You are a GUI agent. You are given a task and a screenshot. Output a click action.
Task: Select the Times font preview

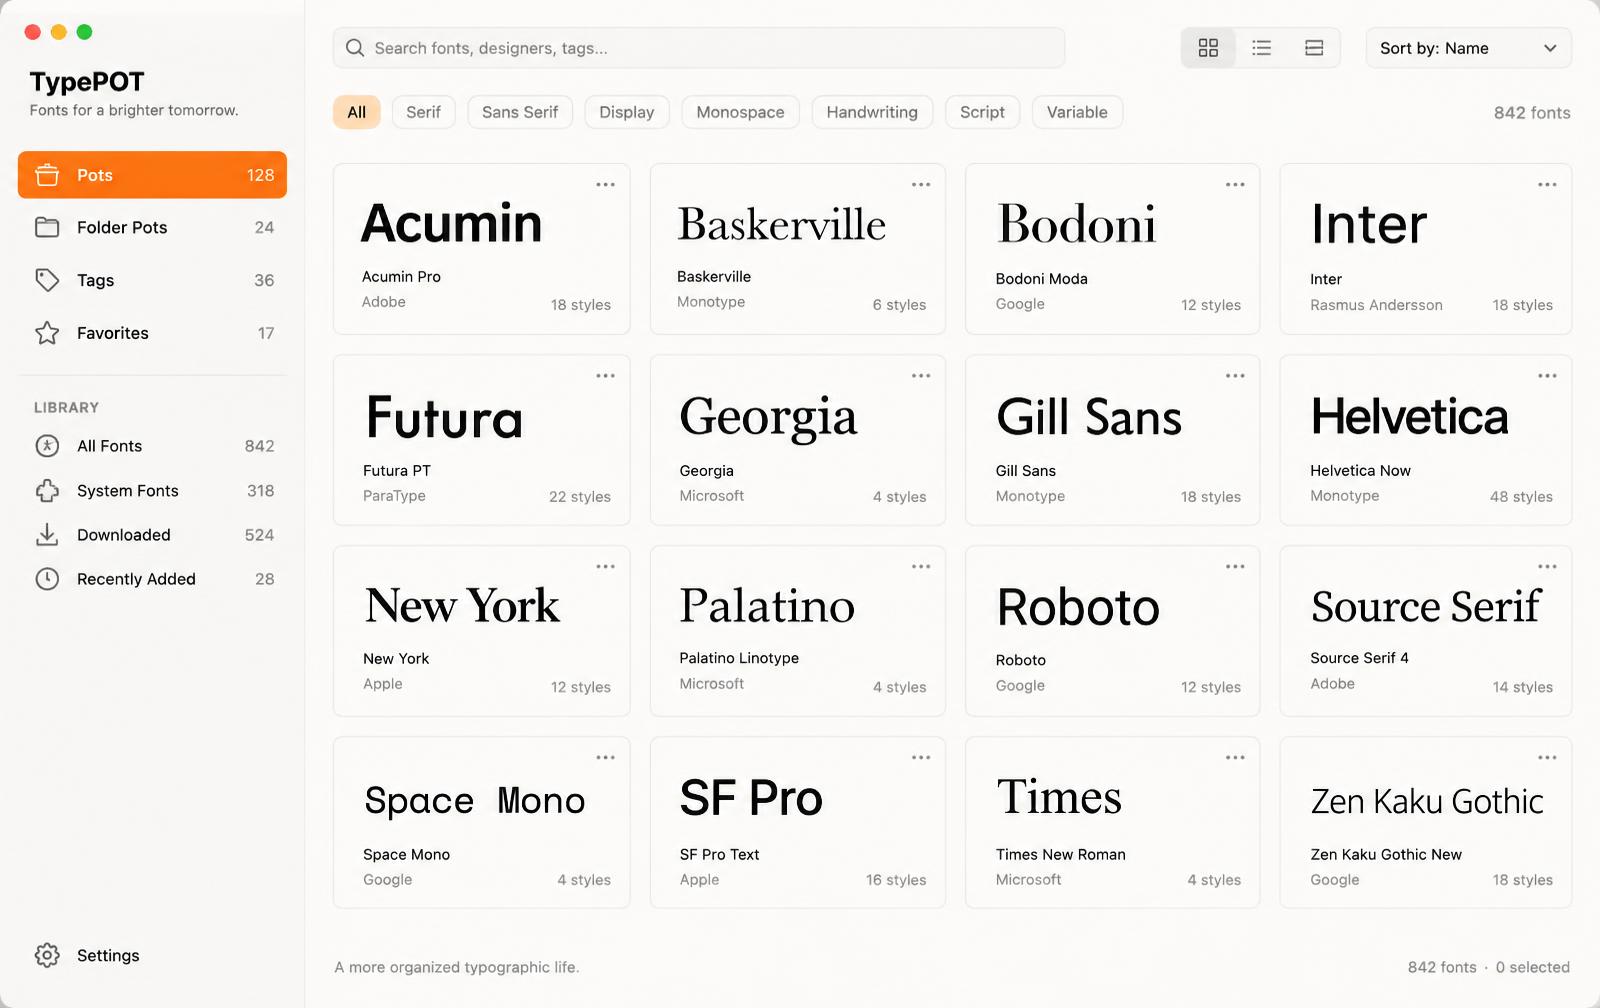click(x=1059, y=798)
